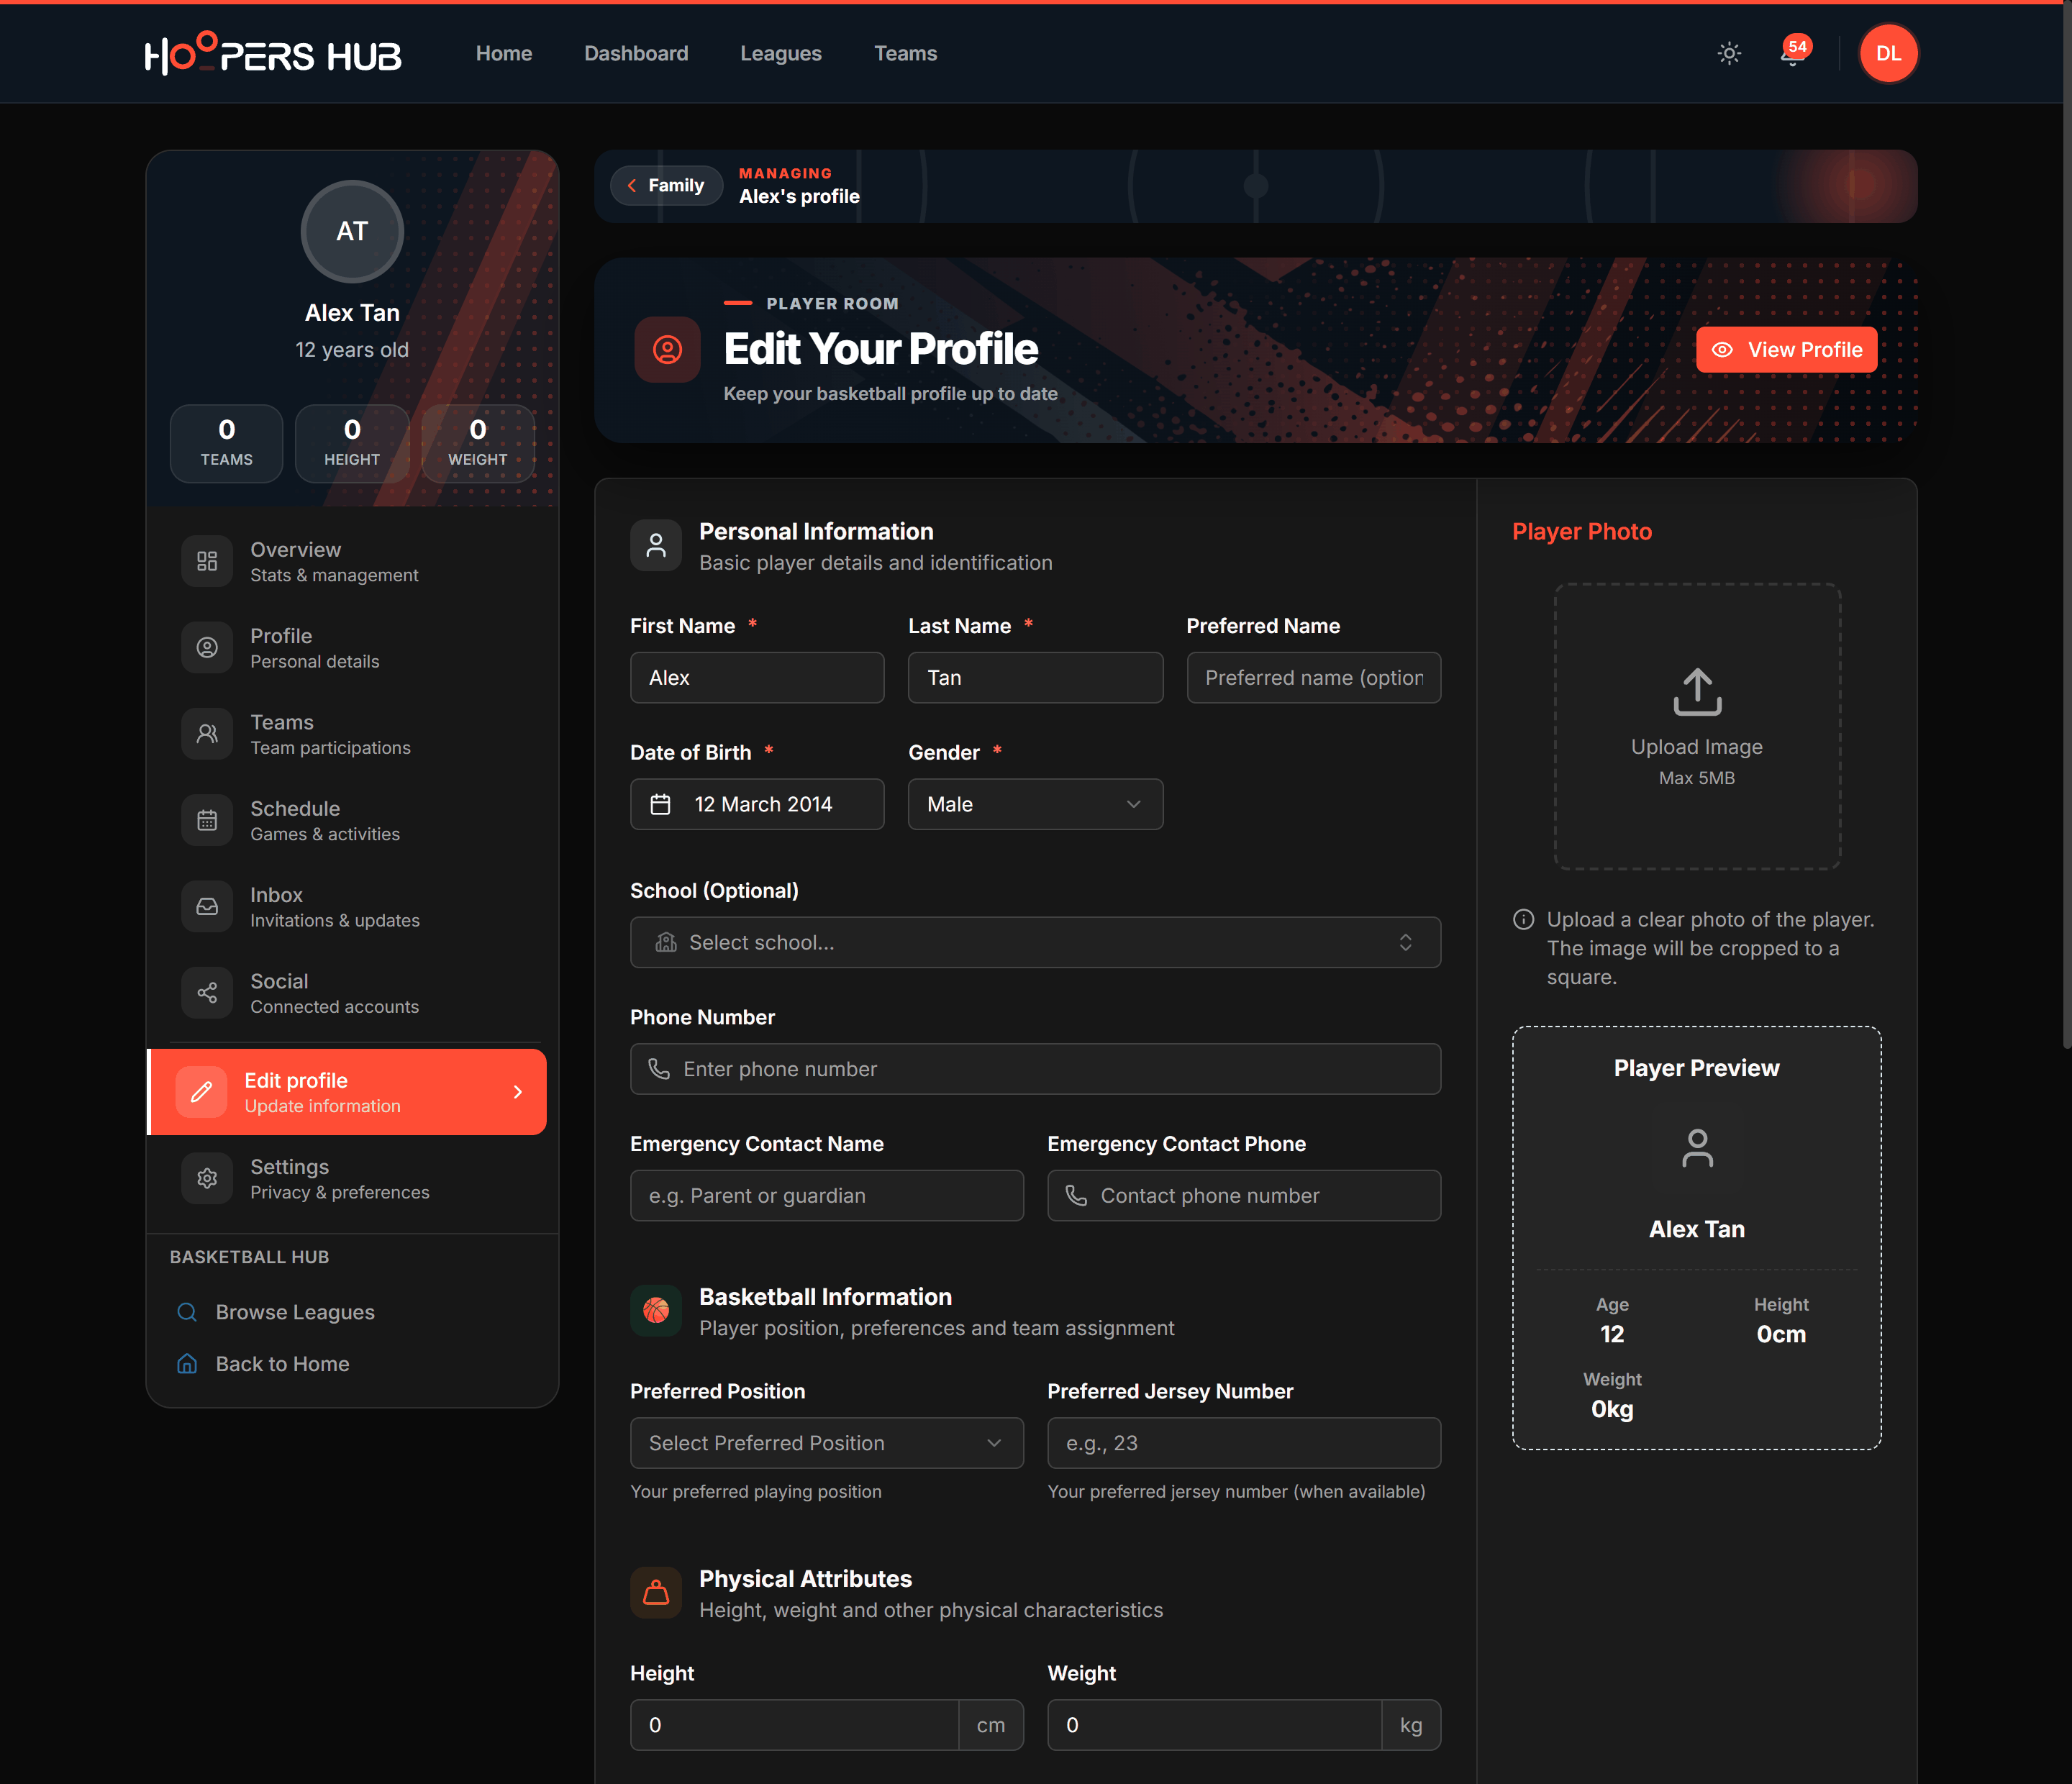The width and height of the screenshot is (2072, 1784).
Task: Click the Family back button
Action: pos(666,186)
